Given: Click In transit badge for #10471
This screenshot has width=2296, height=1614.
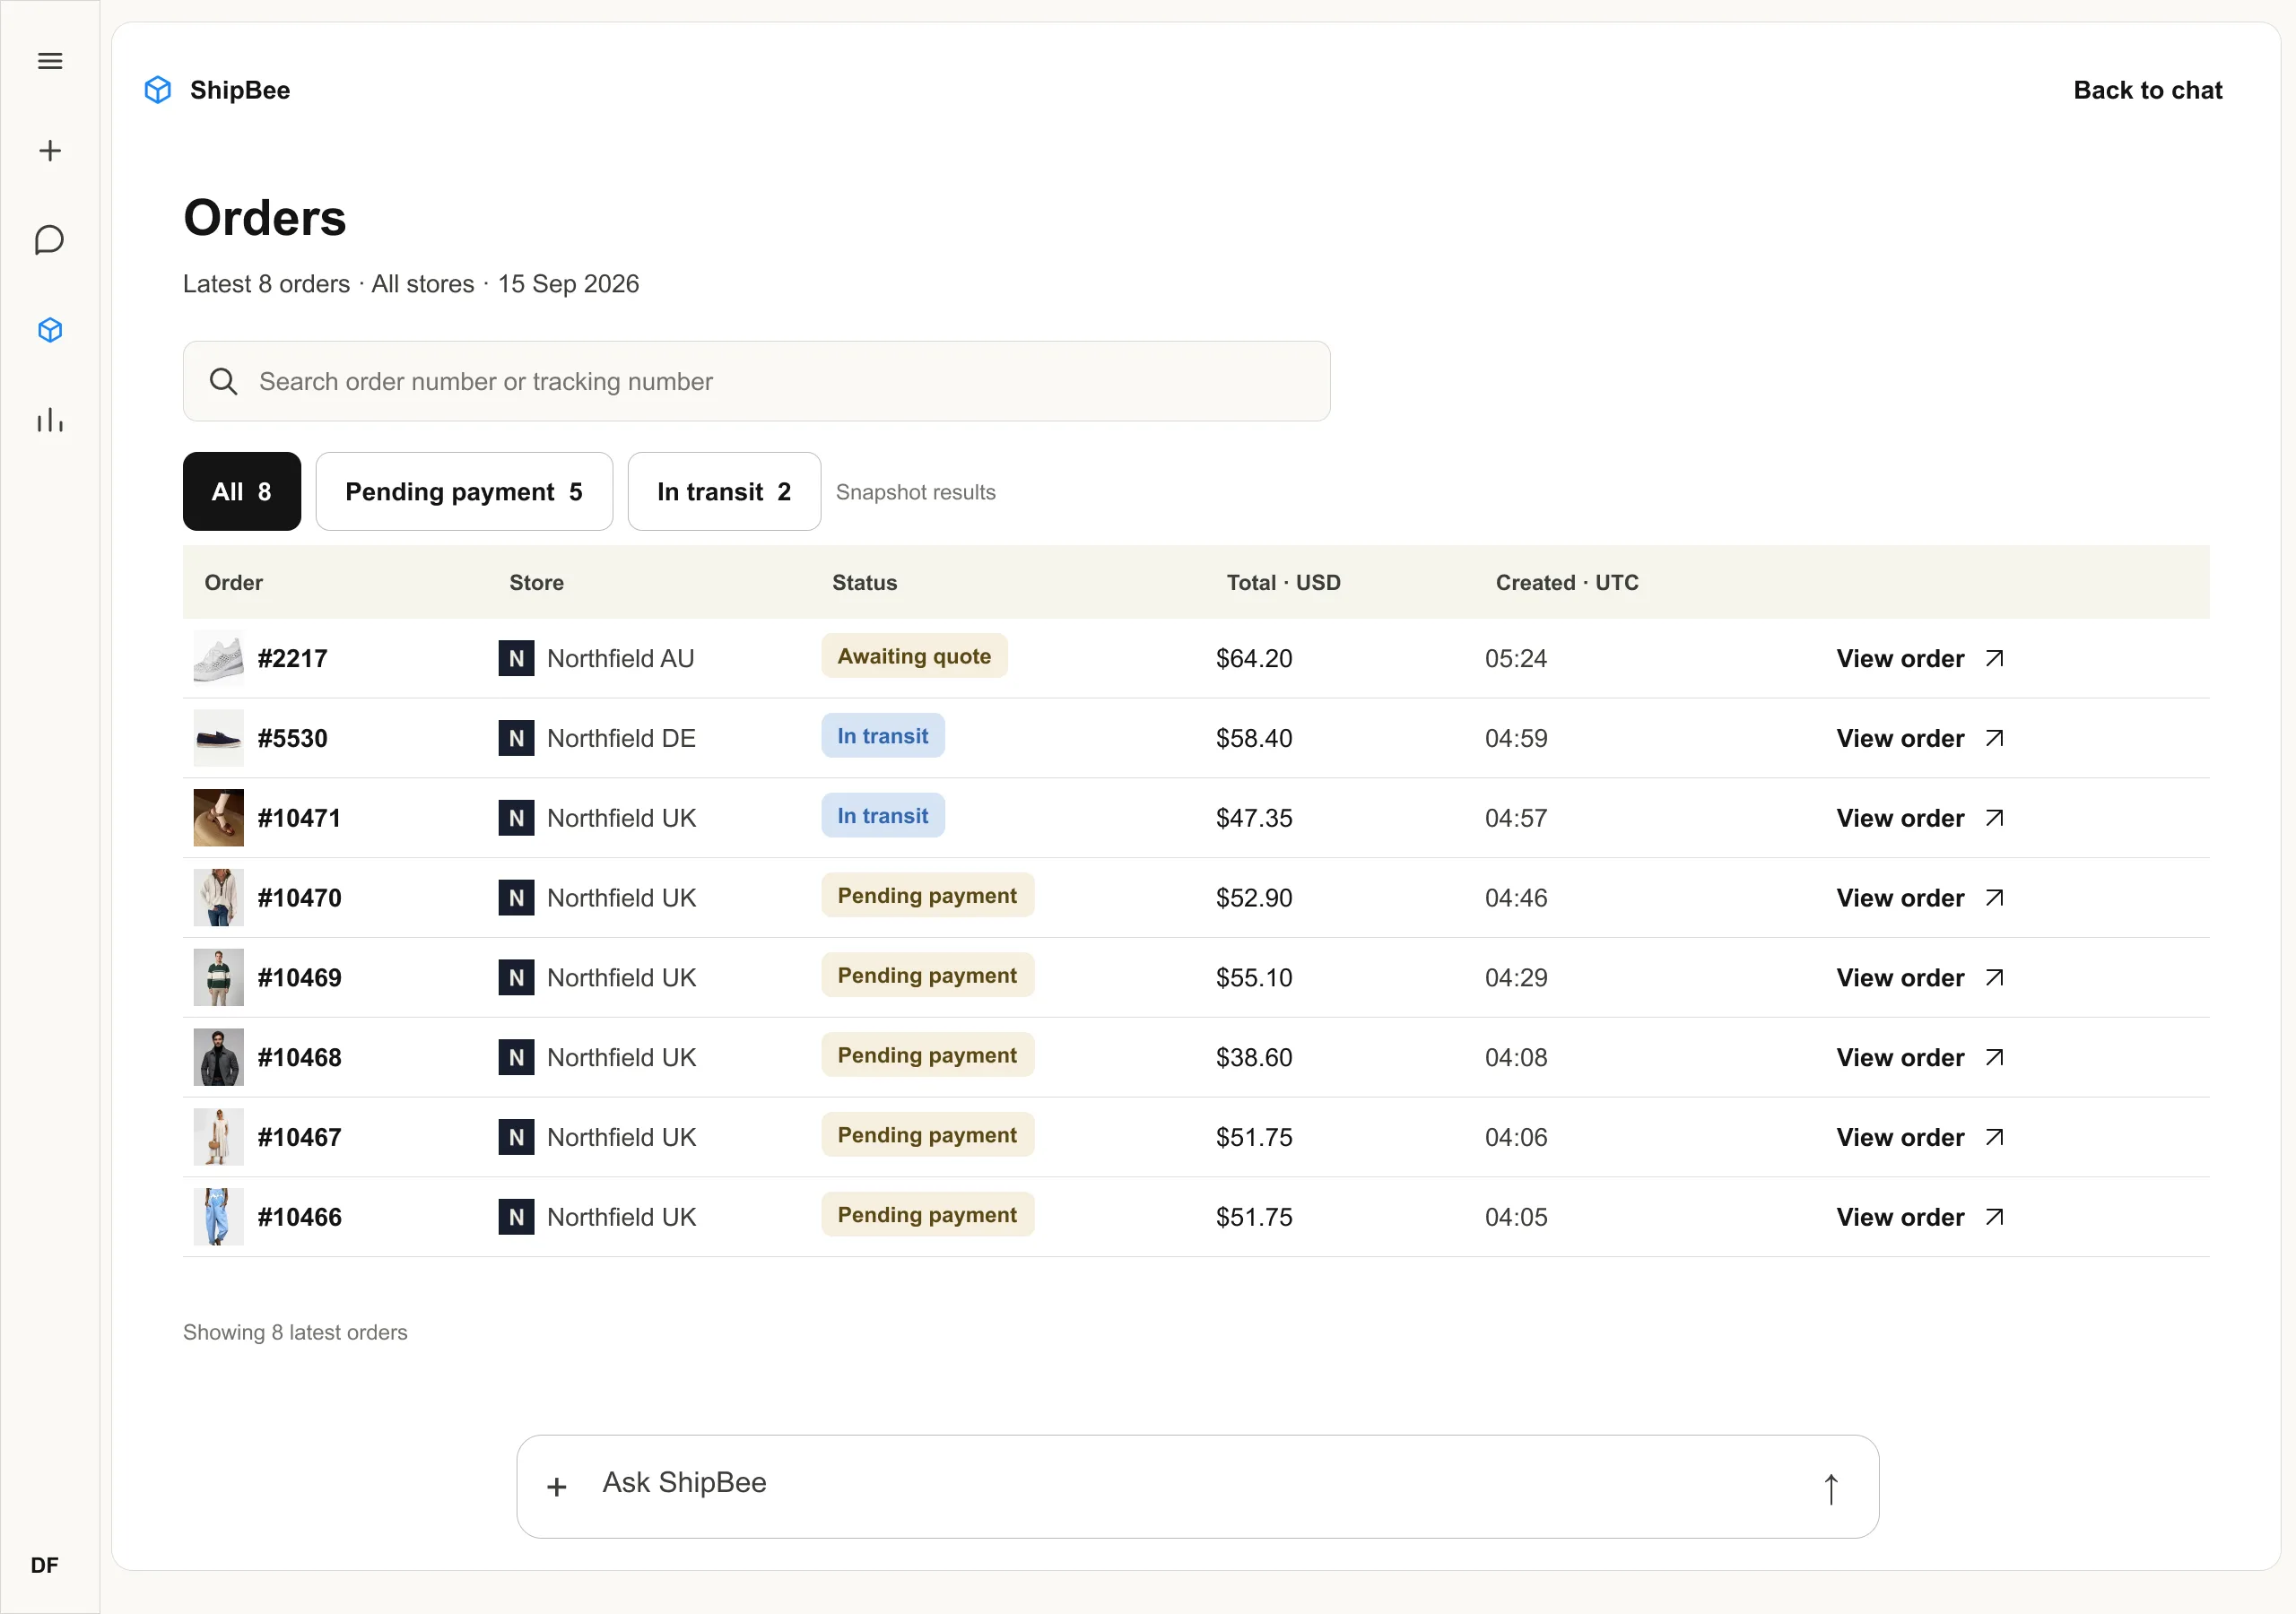Looking at the screenshot, I should tap(883, 816).
